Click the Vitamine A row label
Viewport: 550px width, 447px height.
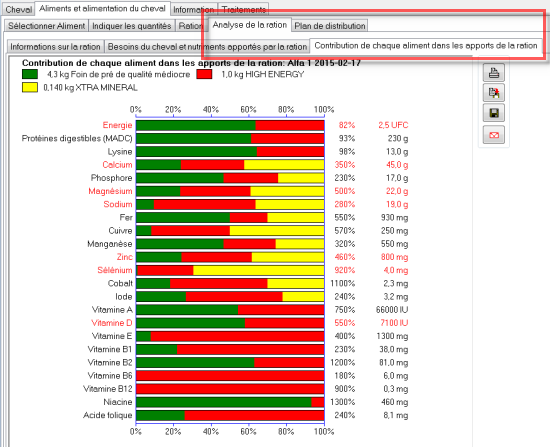pyautogui.click(x=112, y=310)
